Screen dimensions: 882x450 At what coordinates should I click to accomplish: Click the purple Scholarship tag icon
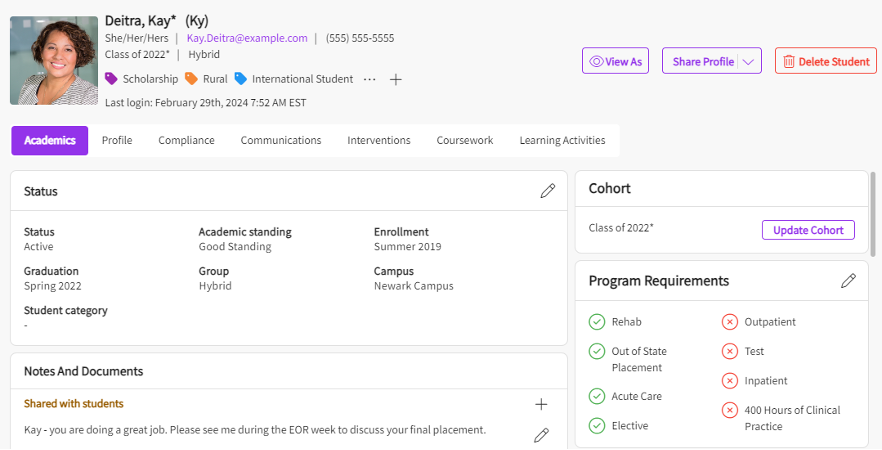pyautogui.click(x=111, y=79)
